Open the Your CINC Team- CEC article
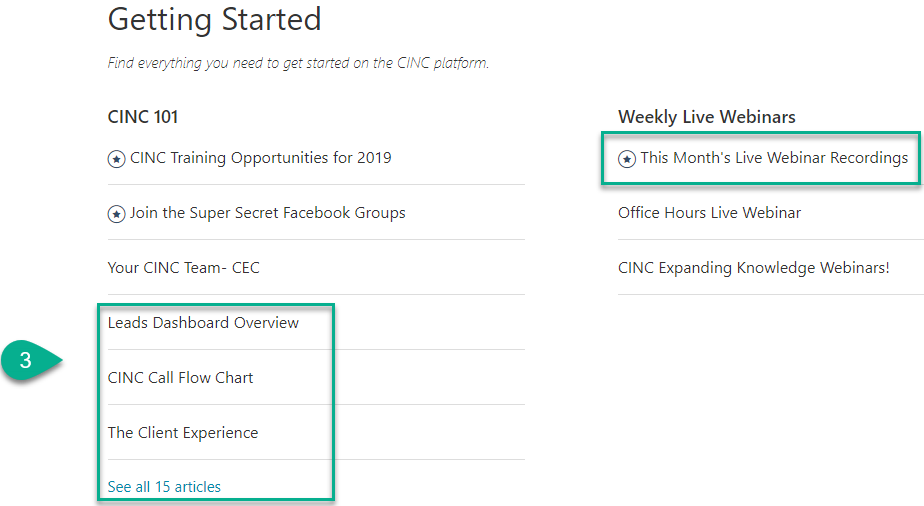 183,268
